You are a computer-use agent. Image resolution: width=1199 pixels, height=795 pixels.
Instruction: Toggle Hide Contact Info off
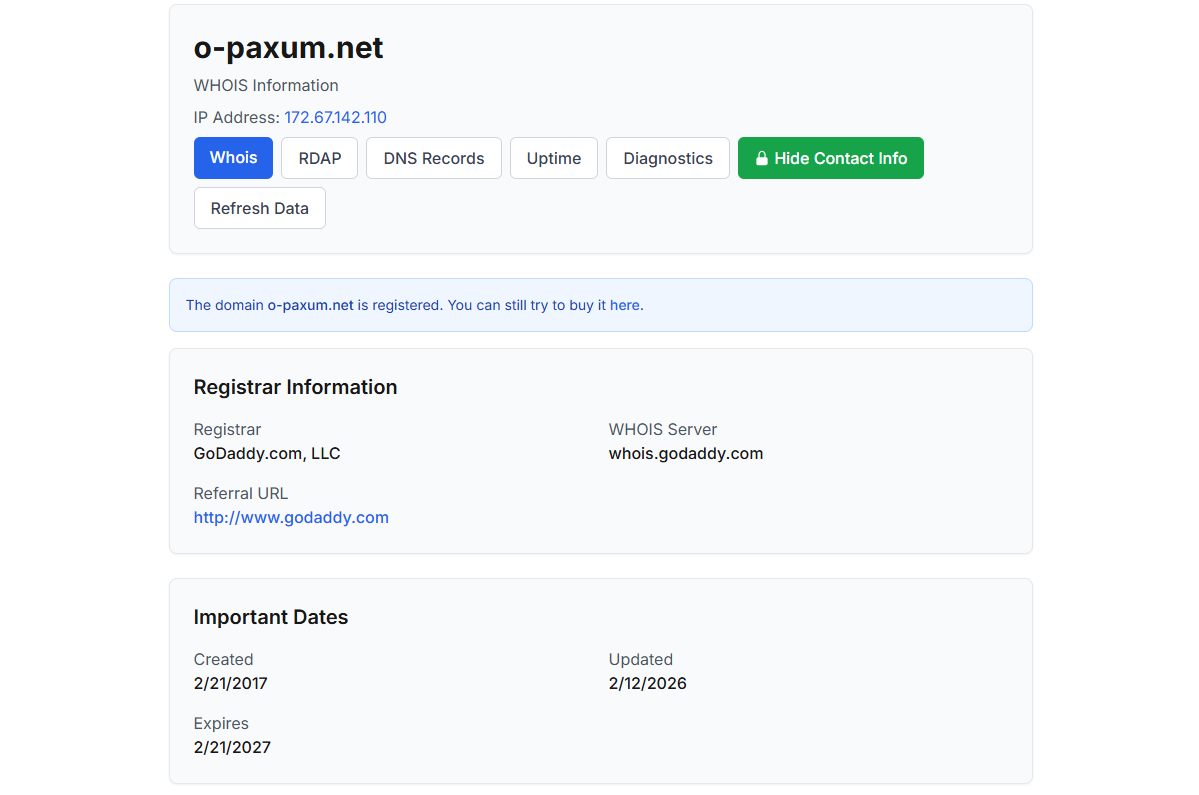830,158
